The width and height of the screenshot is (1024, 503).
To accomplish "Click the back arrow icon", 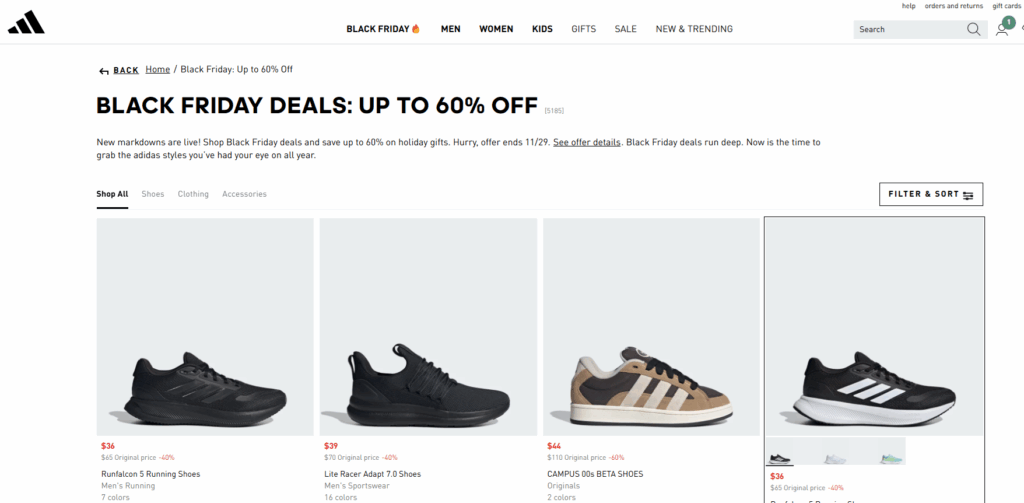I will point(103,71).
